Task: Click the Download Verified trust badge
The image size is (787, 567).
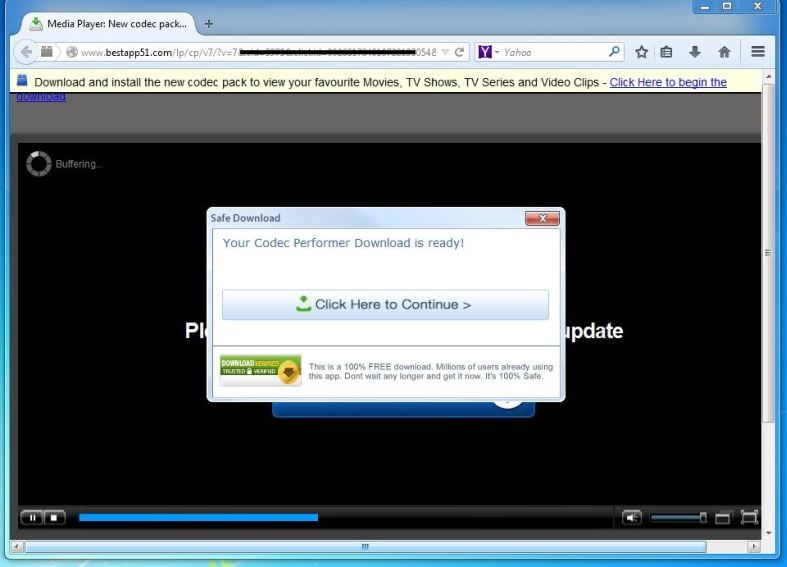Action: tap(260, 370)
